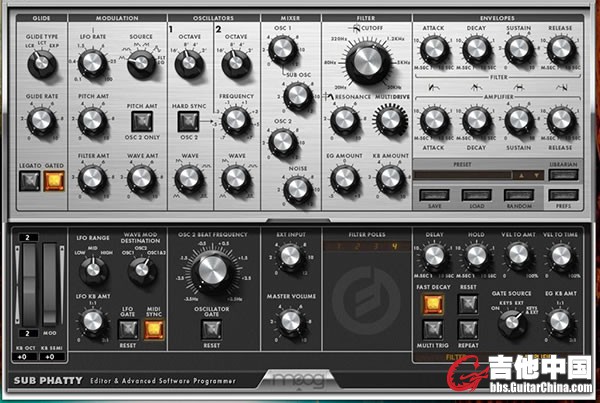The image size is (600, 403).
Task: Click the envelope Hold knob
Action: coord(476,256)
